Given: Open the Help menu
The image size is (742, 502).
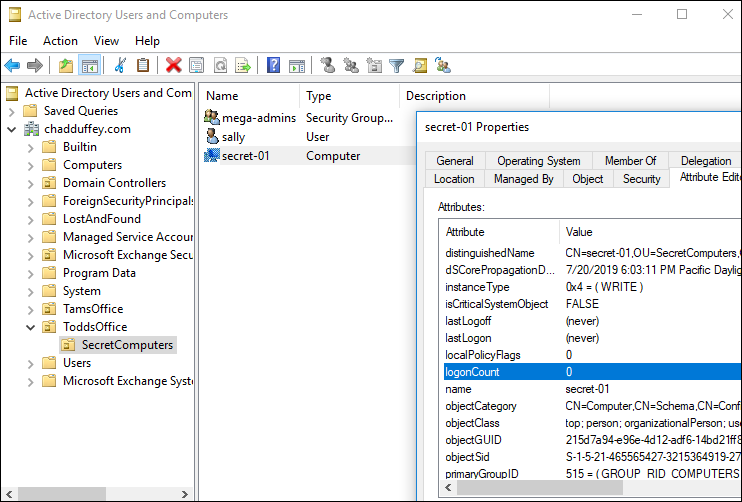Looking at the screenshot, I should tap(147, 41).
